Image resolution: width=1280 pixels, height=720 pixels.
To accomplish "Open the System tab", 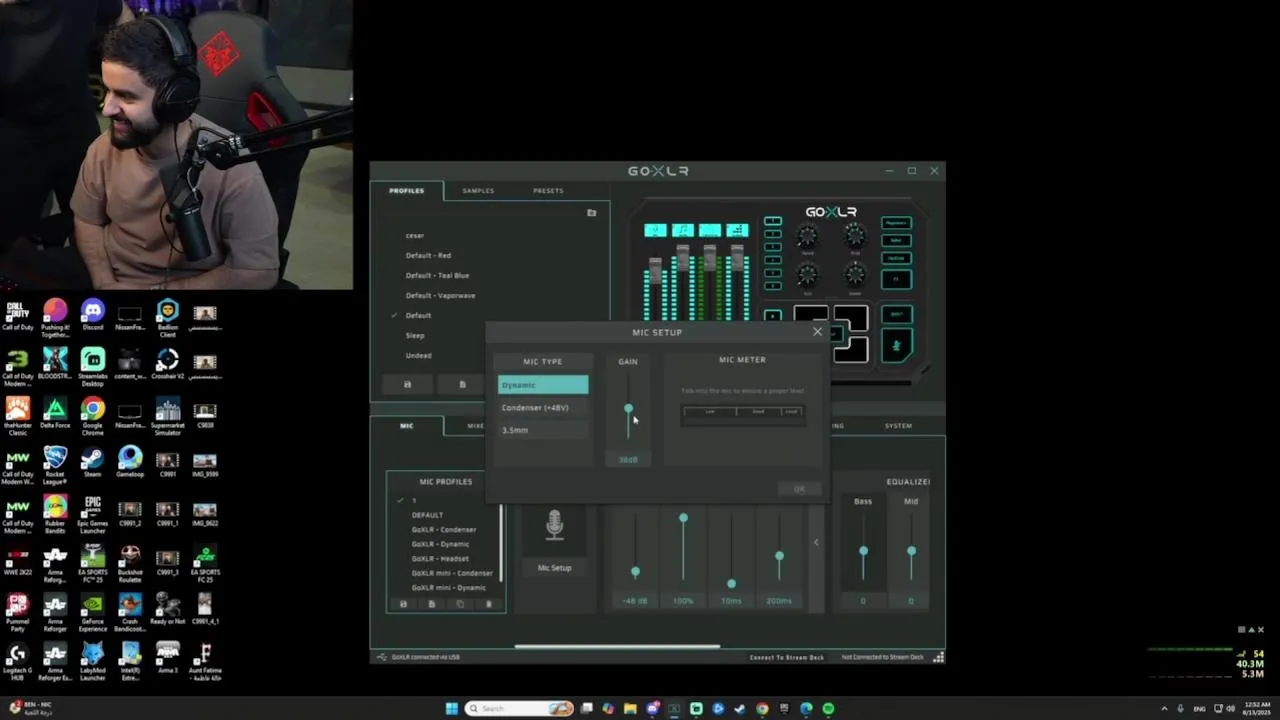I will point(898,426).
